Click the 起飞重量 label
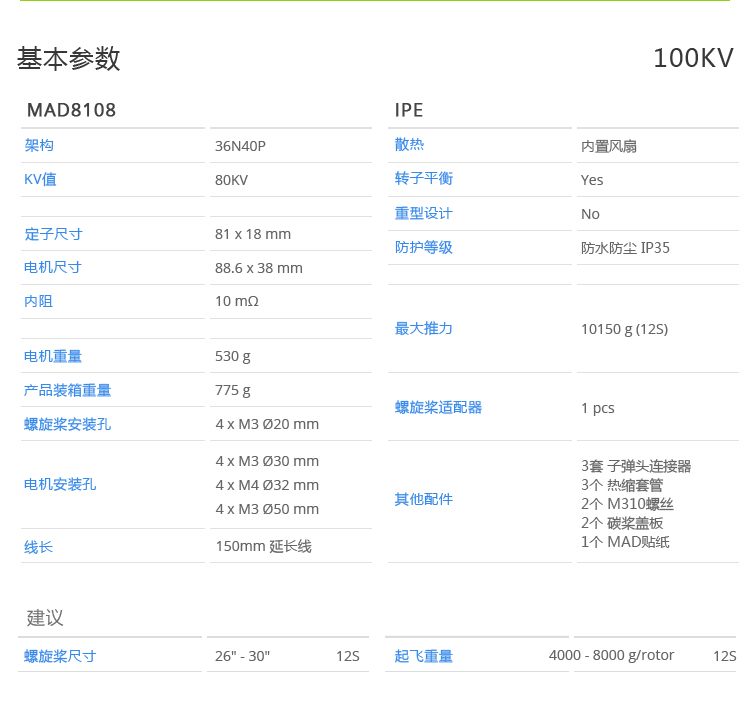Image resolution: width=750 pixels, height=726 pixels. click(424, 656)
